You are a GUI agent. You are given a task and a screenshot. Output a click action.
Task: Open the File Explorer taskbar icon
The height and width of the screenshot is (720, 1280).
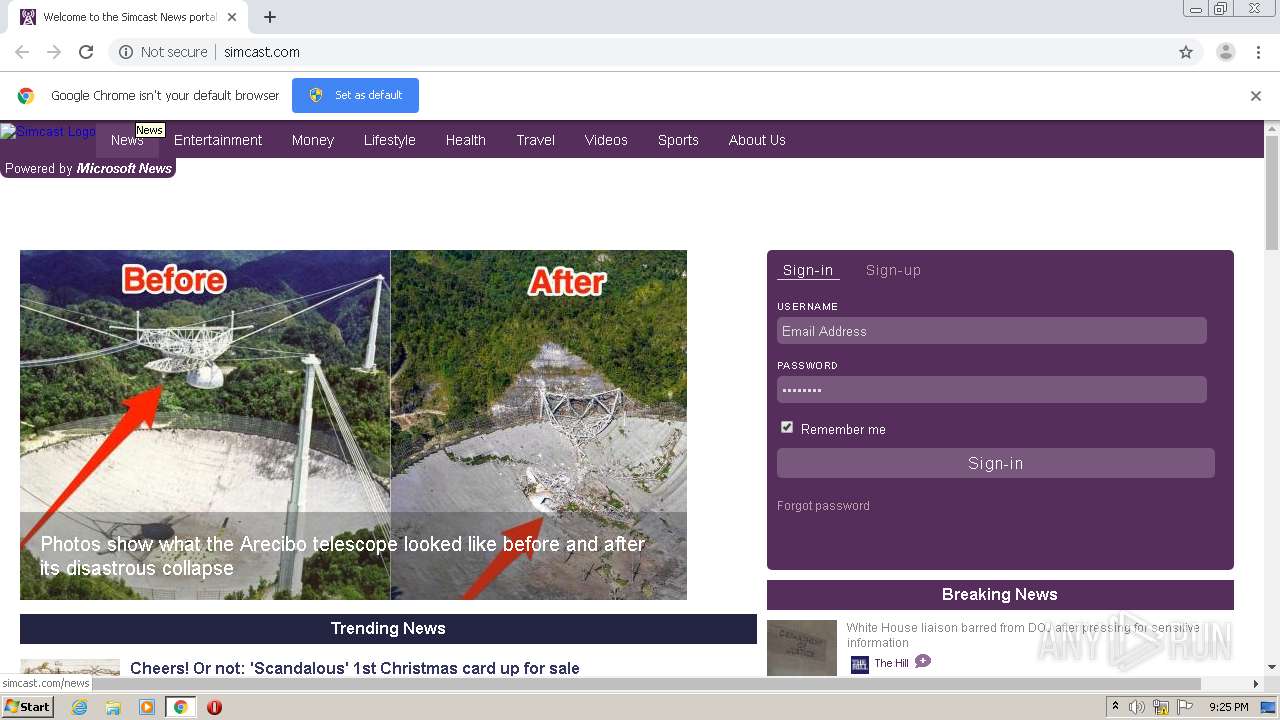[113, 707]
